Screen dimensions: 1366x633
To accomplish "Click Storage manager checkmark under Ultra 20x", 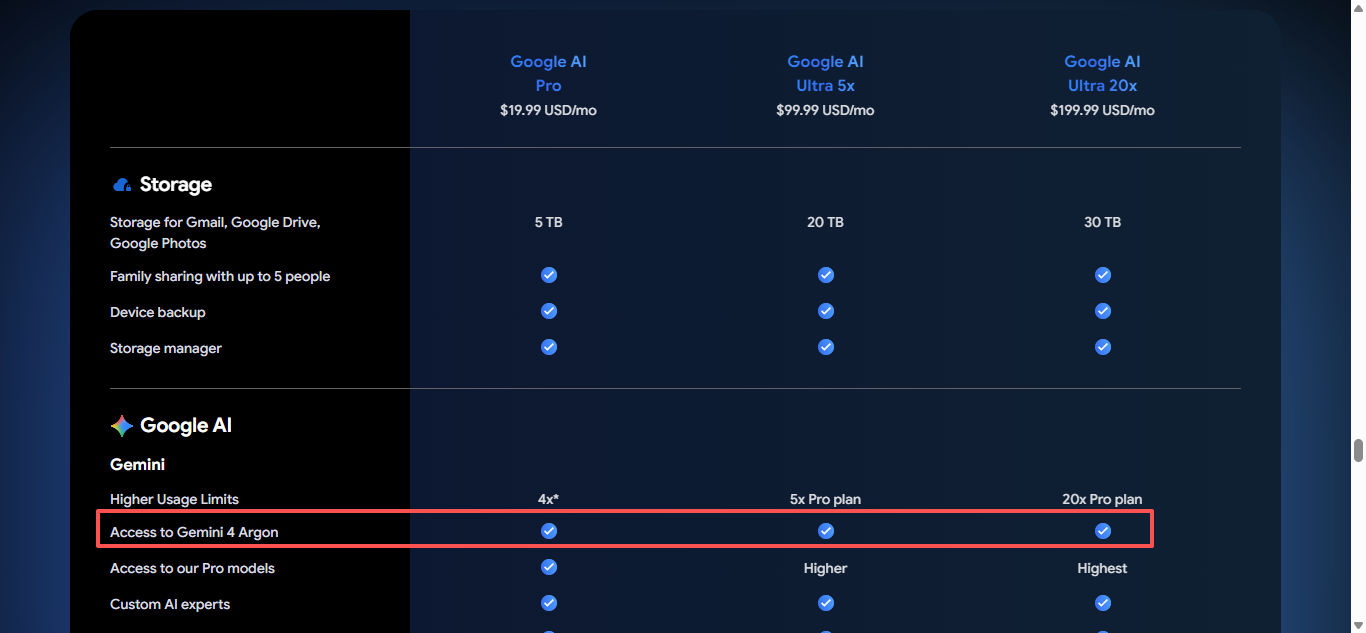I will click(1103, 347).
